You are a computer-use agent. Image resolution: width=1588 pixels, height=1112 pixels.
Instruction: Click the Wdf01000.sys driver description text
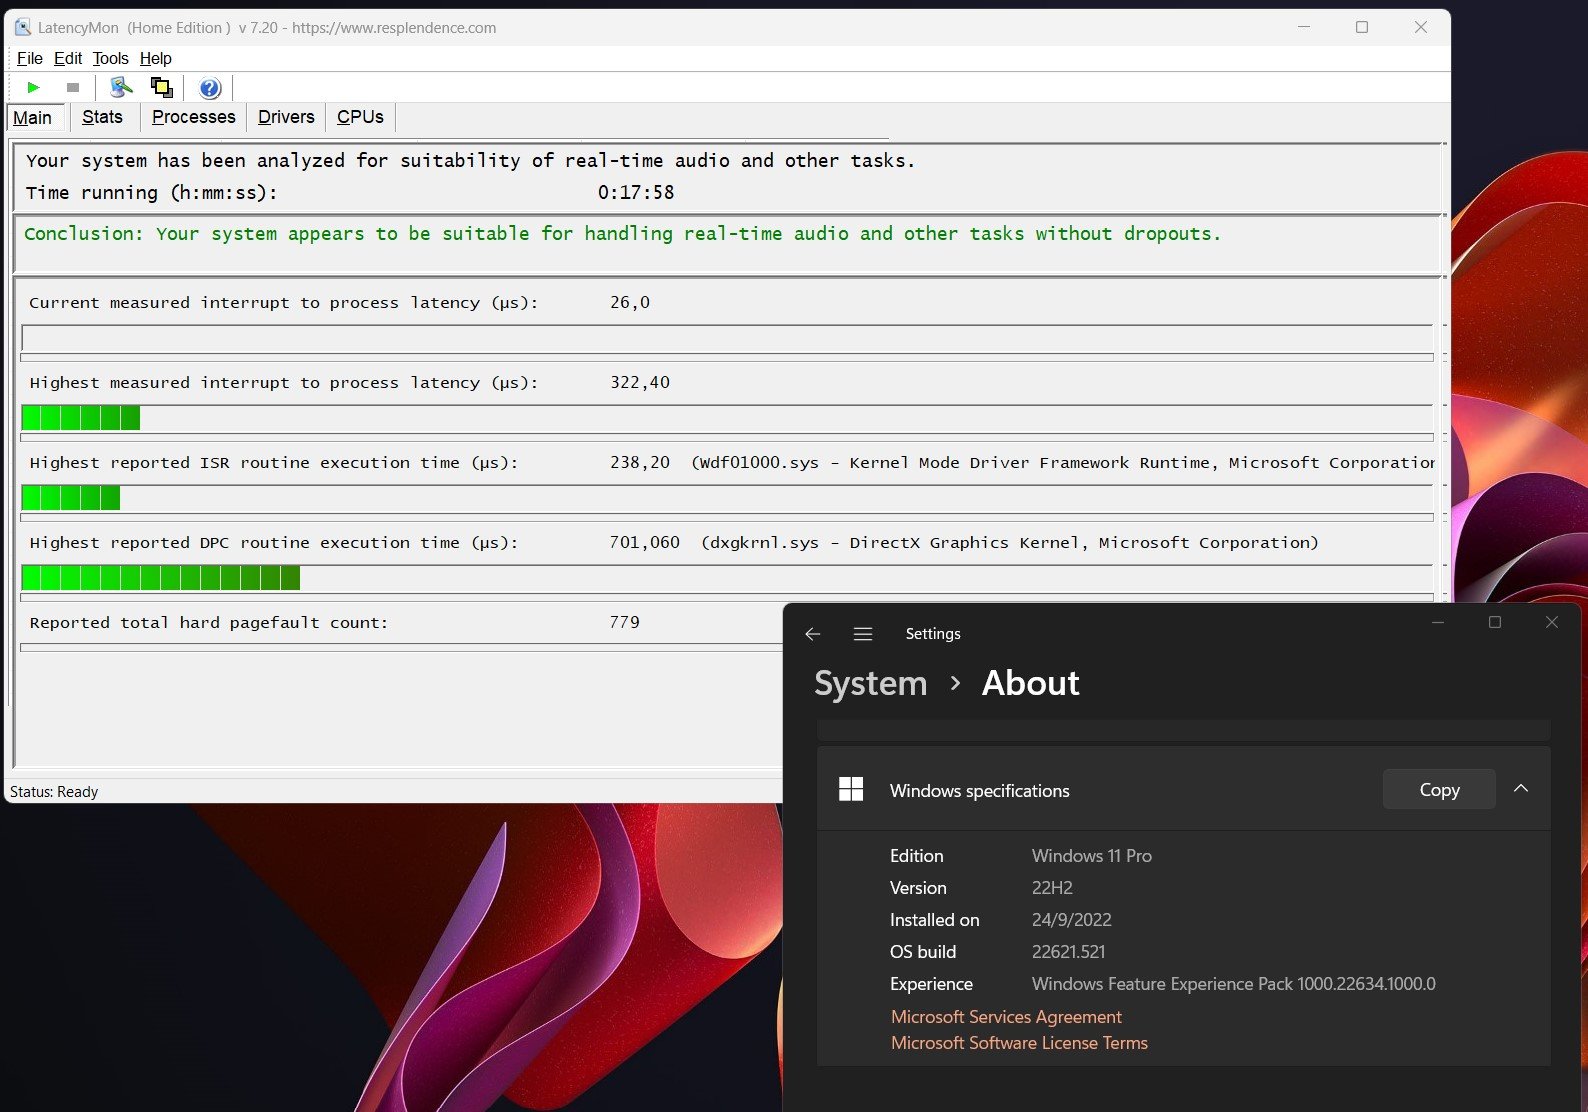click(1062, 463)
